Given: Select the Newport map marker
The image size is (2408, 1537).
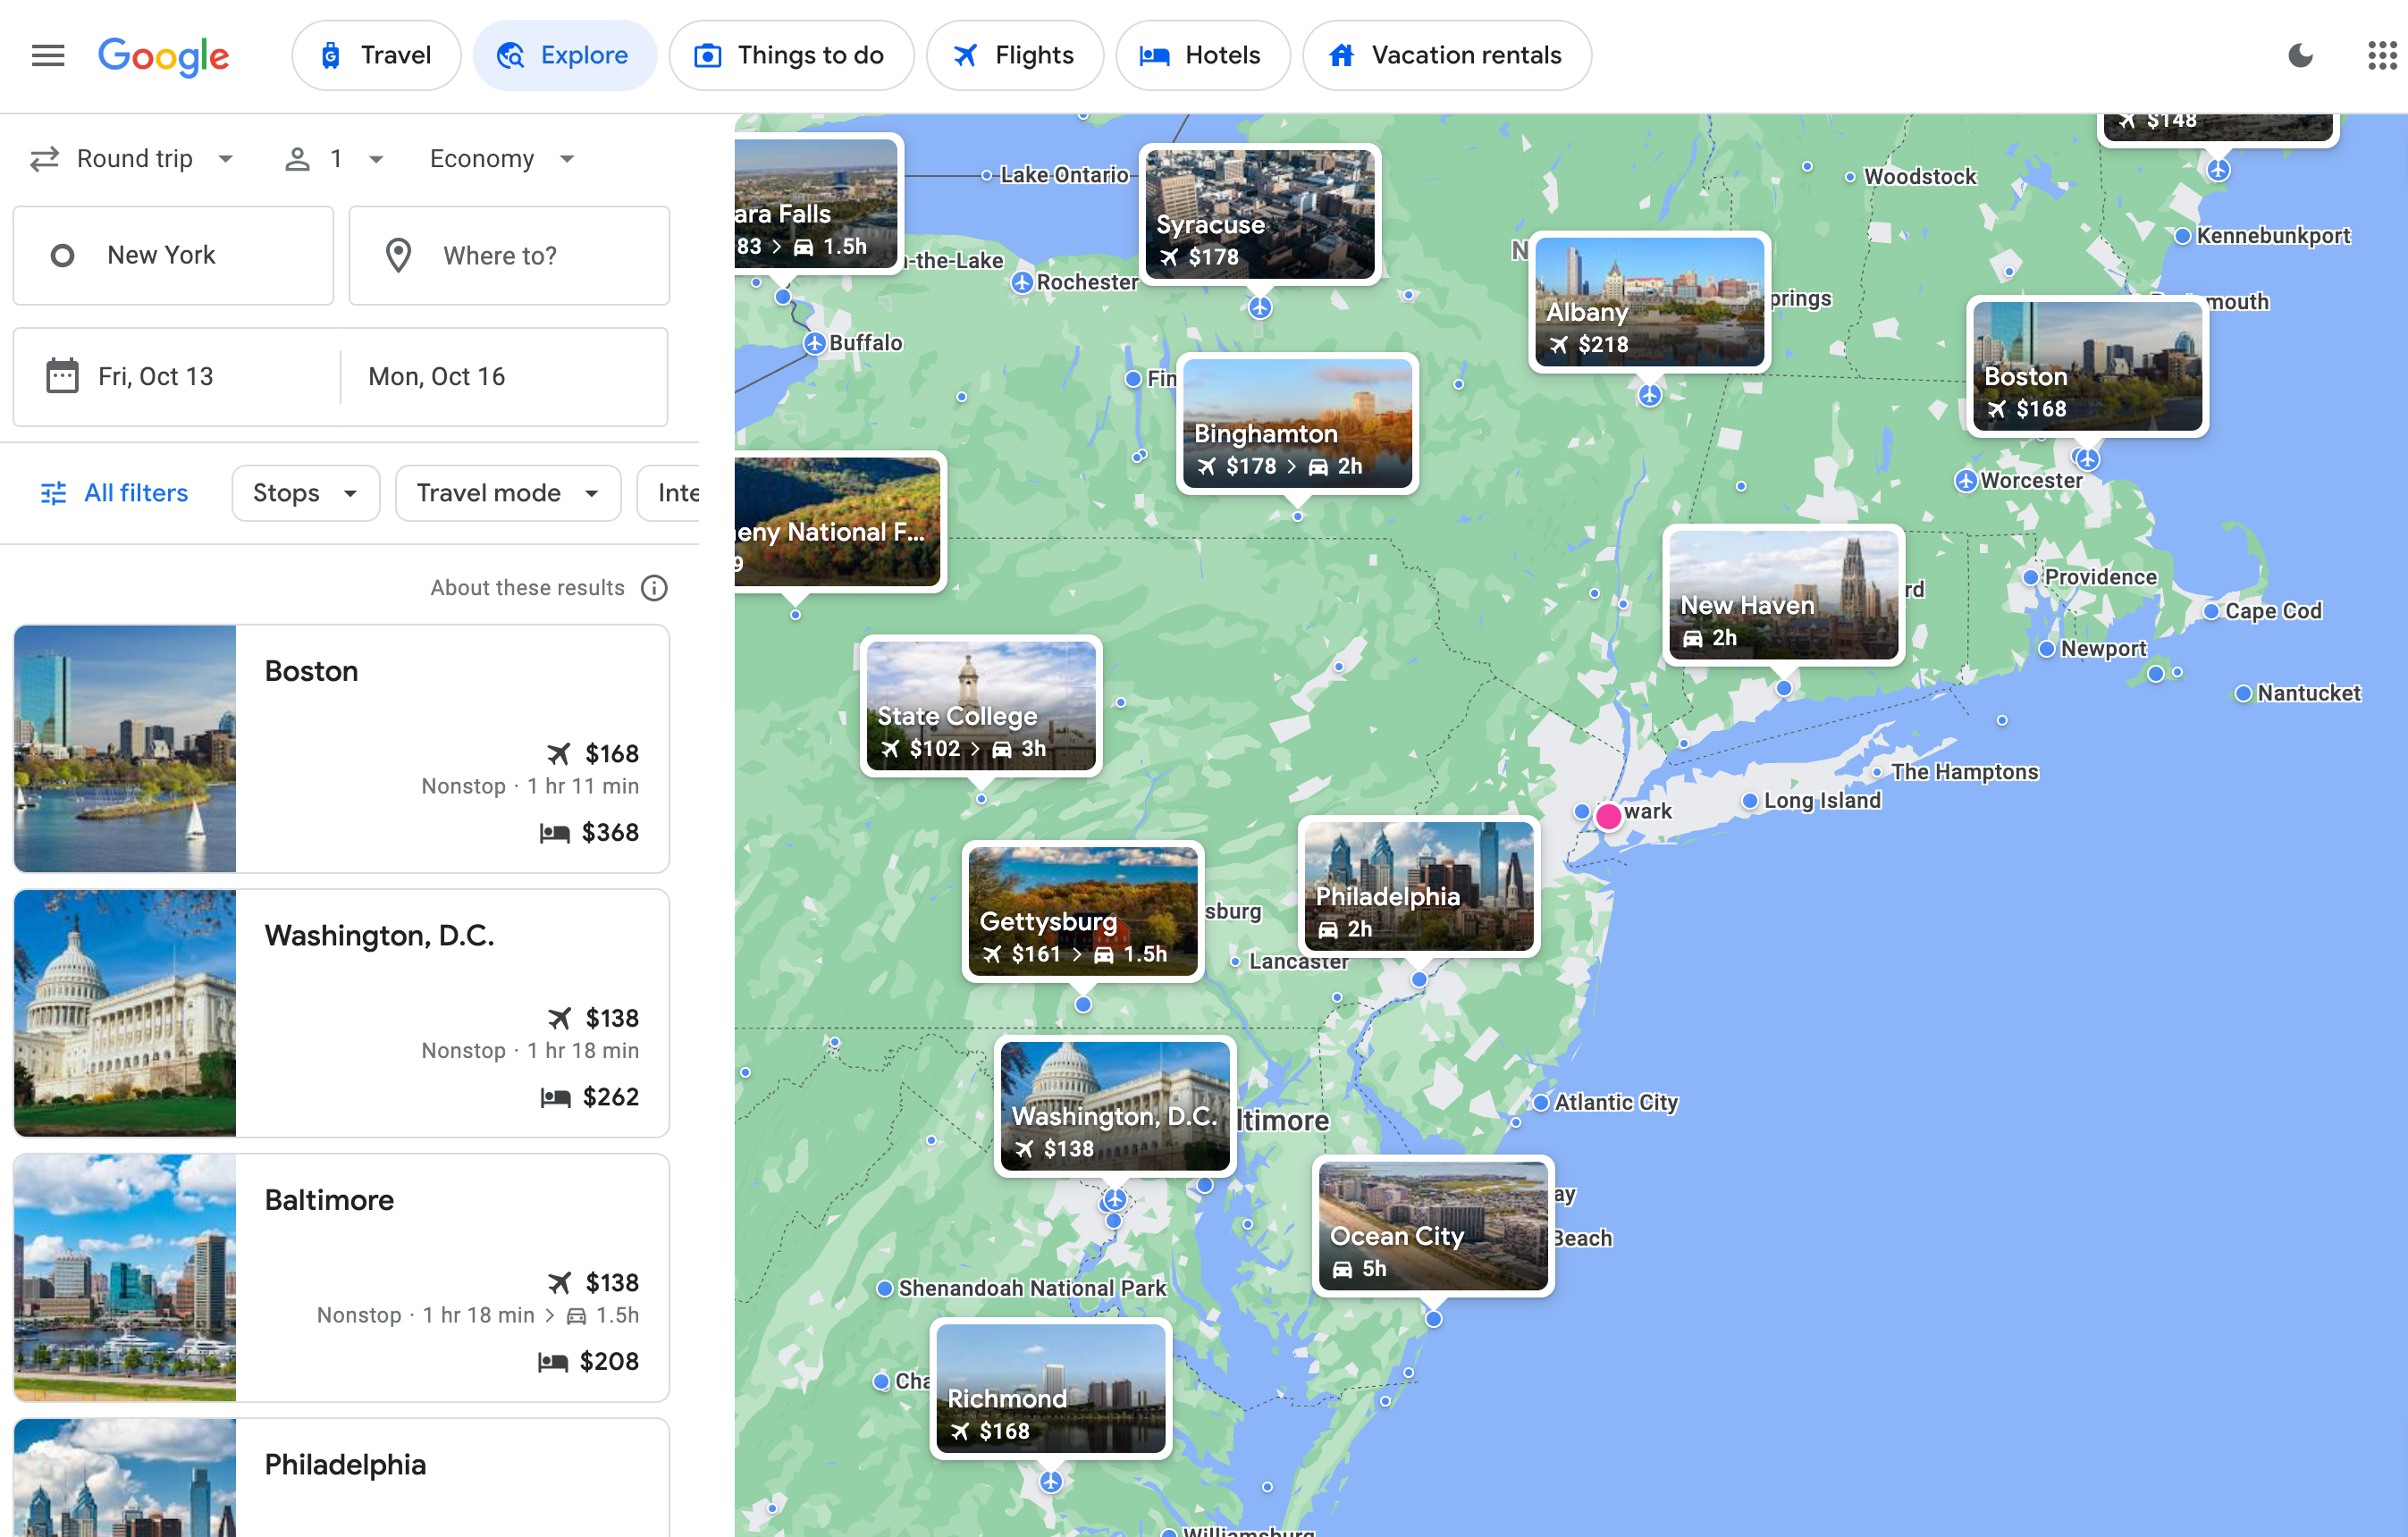Looking at the screenshot, I should (2046, 649).
